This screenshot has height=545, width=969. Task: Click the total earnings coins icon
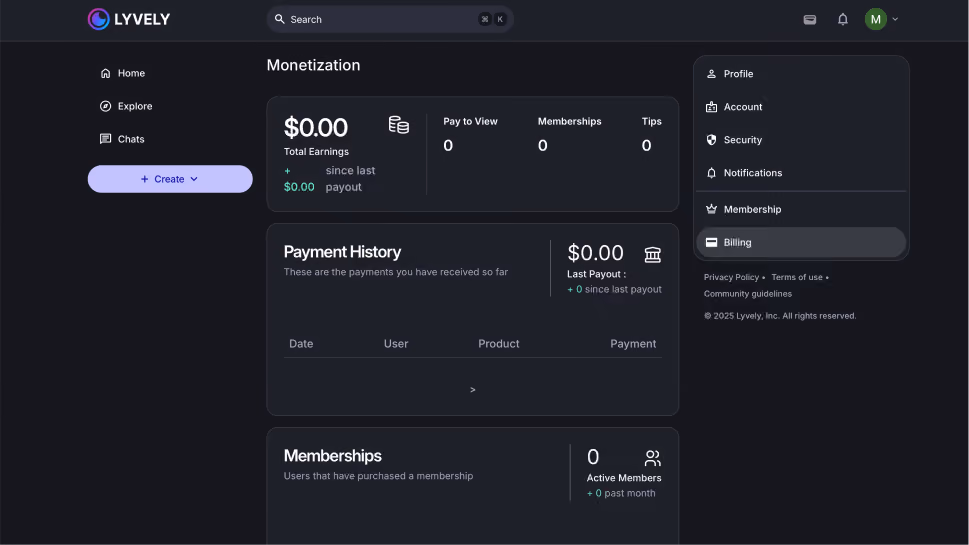tap(399, 125)
